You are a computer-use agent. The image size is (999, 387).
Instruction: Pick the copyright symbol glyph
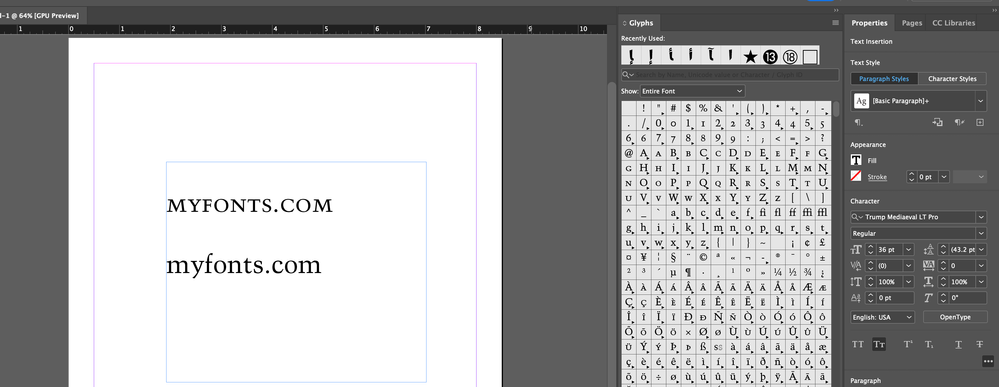coord(703,258)
